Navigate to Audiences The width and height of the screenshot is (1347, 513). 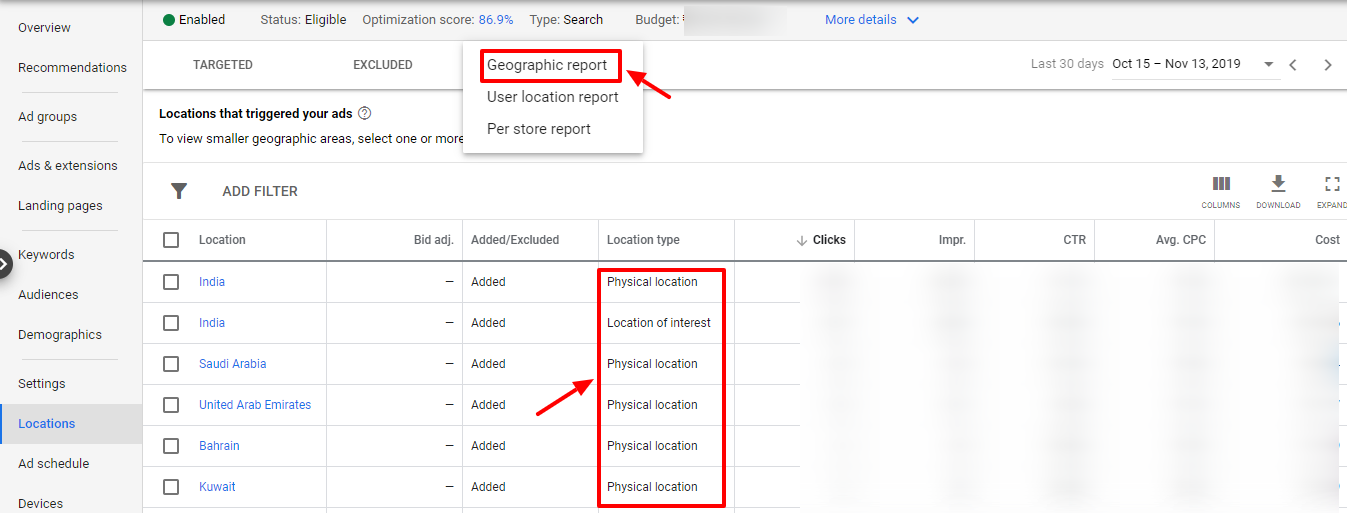48,295
